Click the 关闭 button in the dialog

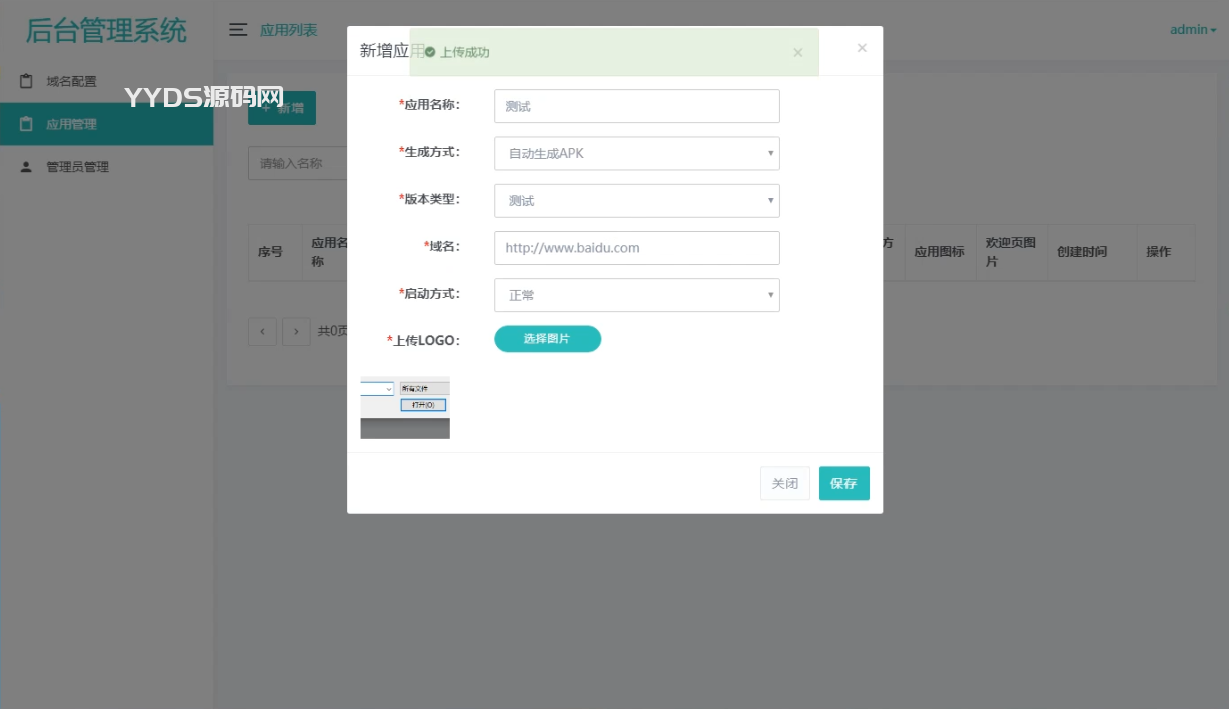click(x=784, y=483)
